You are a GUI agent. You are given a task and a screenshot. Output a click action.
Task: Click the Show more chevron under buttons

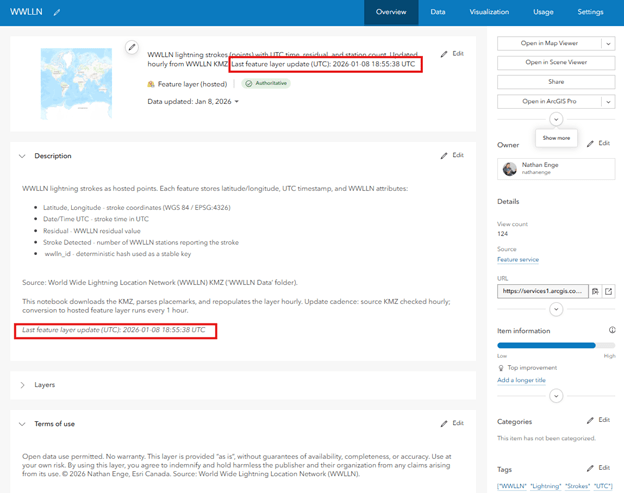(x=556, y=119)
